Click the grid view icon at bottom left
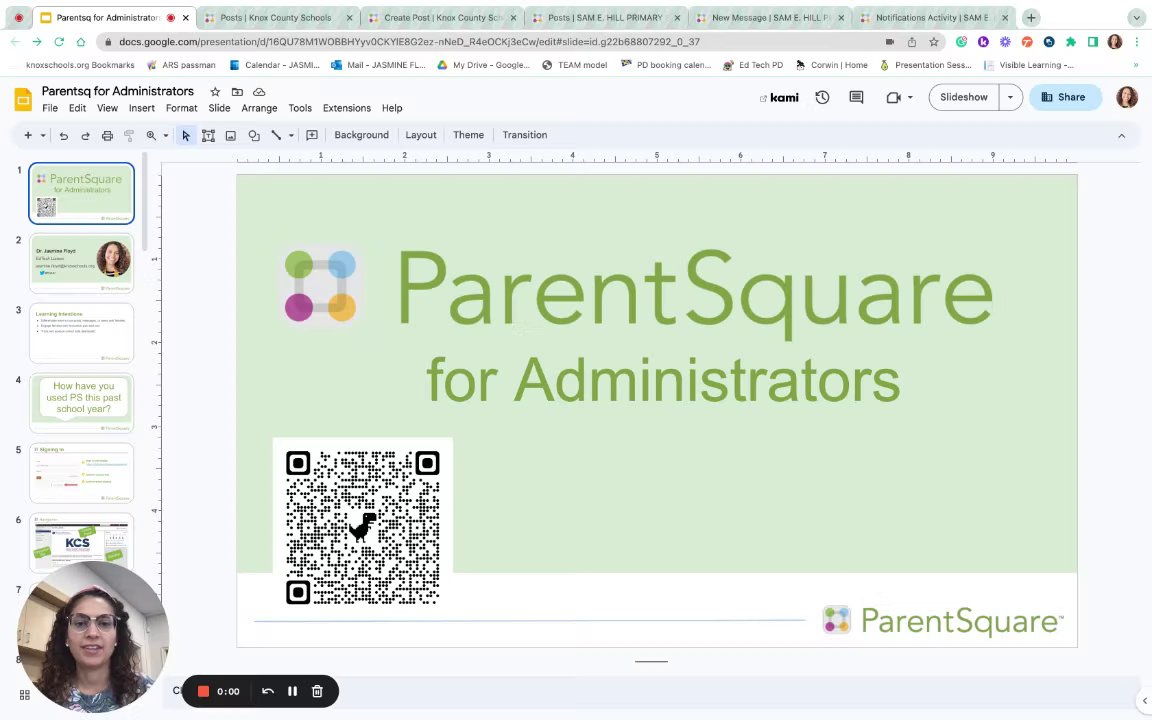Image resolution: width=1152 pixels, height=720 pixels. [x=24, y=695]
